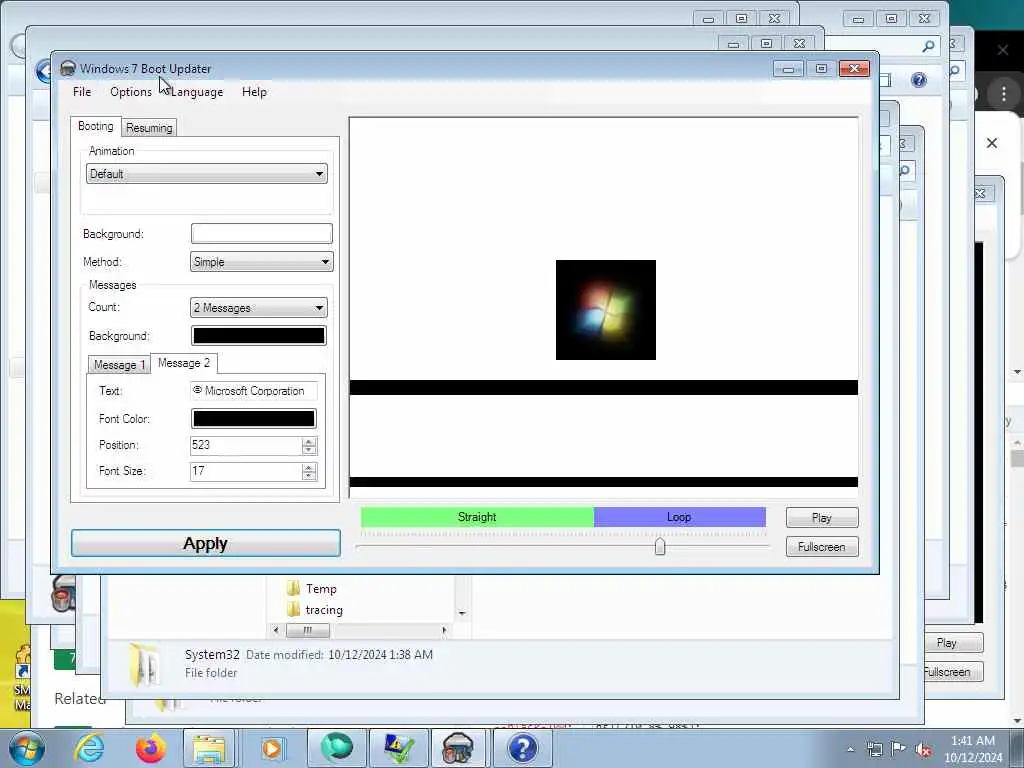Viewport: 1024px width, 768px height.
Task: Click the Play button in Boot Updater
Action: pyautogui.click(x=822, y=518)
